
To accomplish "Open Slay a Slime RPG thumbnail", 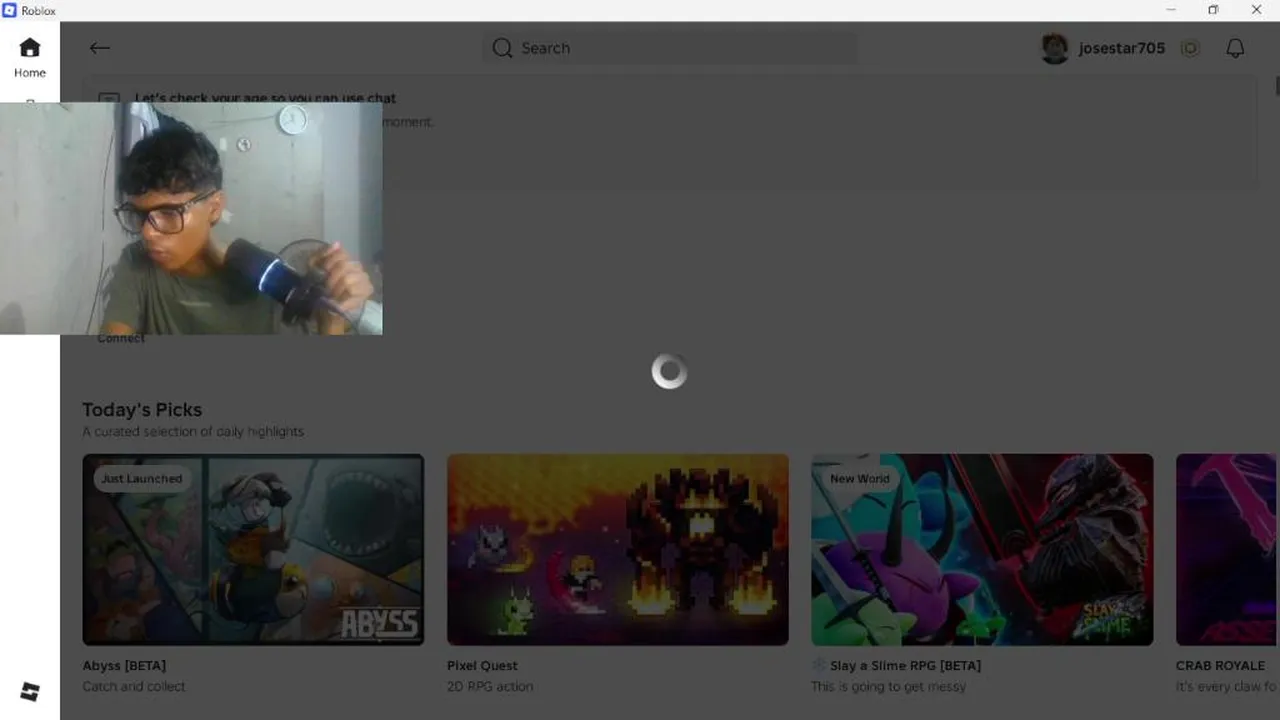I will click(982, 550).
